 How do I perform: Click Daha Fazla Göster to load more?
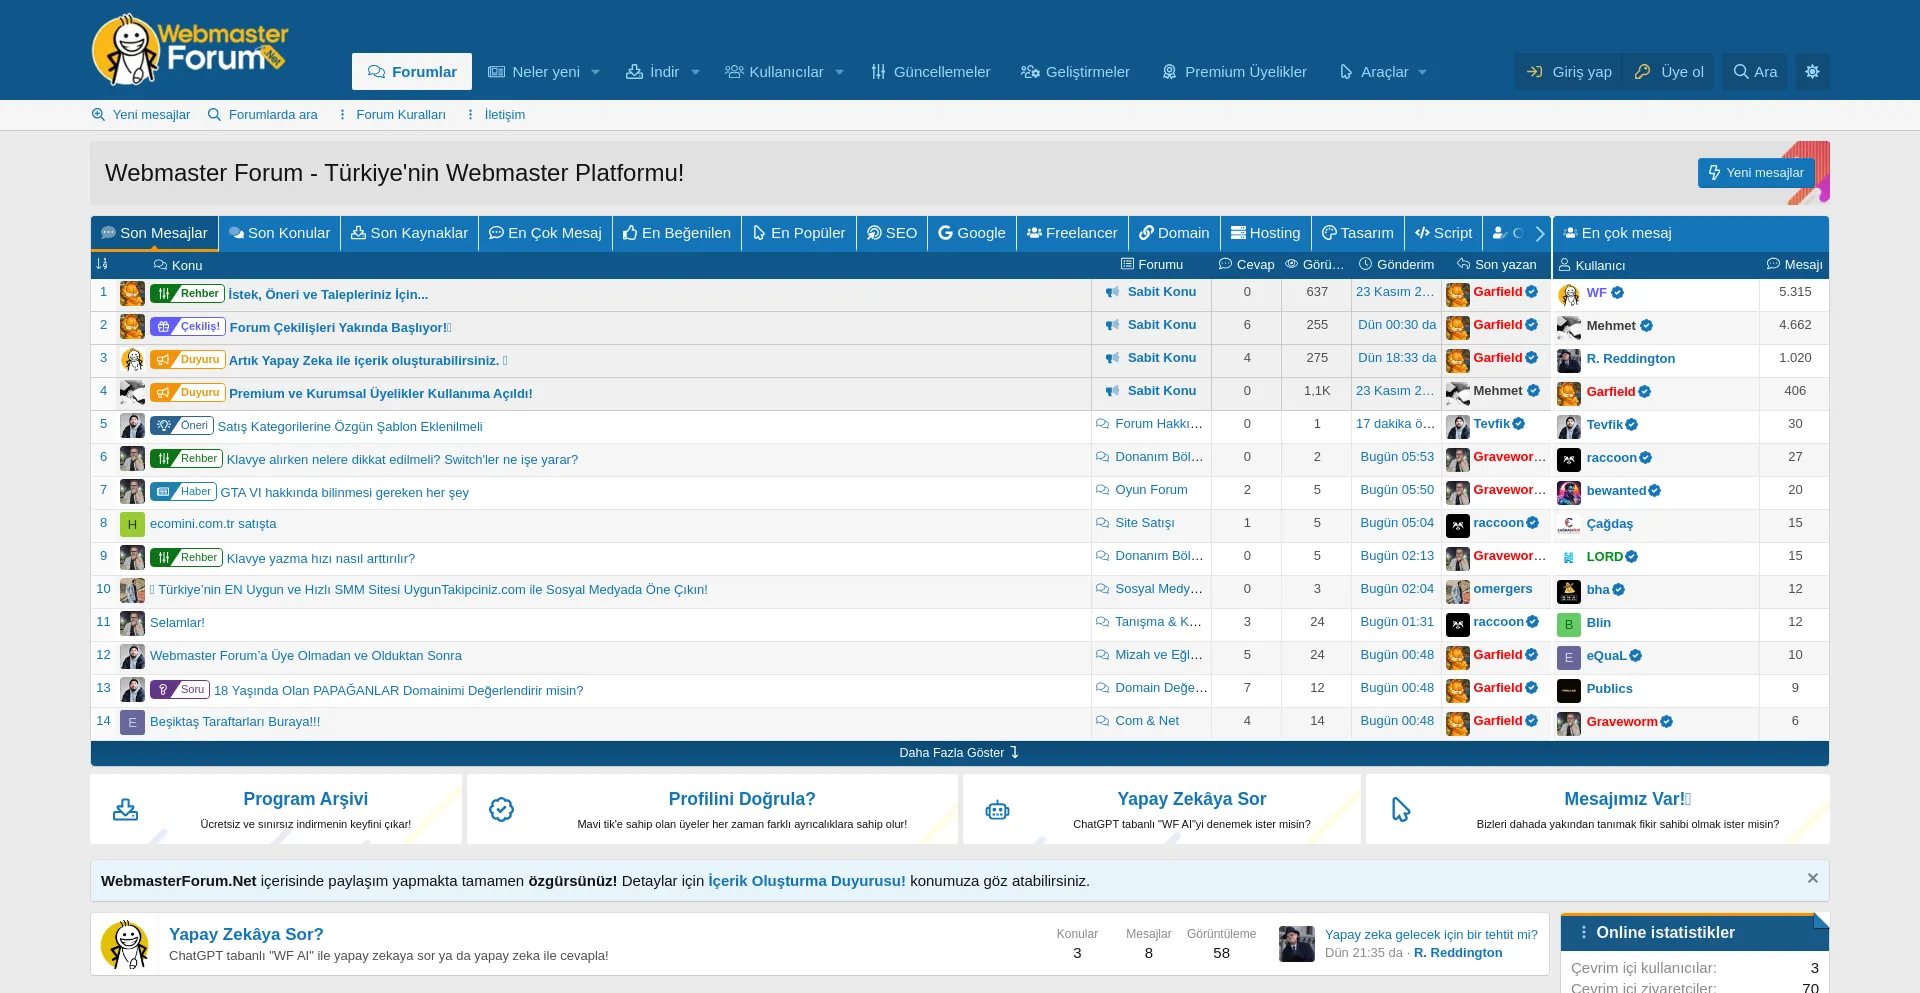click(x=958, y=753)
